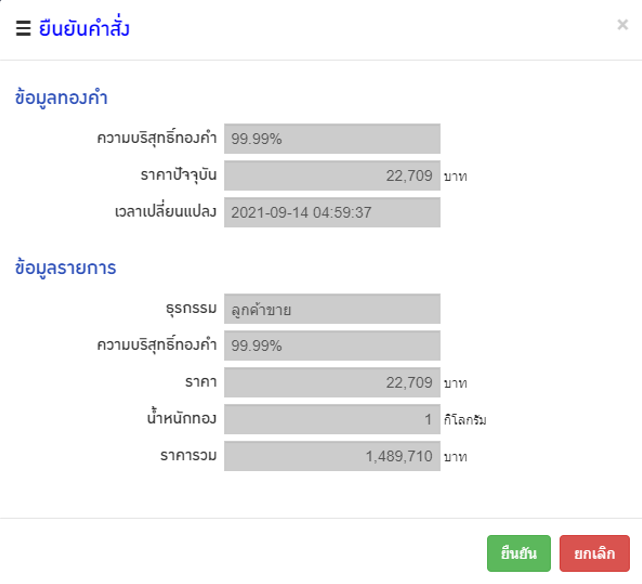Click the ธุรกรรม field showing ลูกค้าขาย
This screenshot has width=642, height=584.
[332, 309]
